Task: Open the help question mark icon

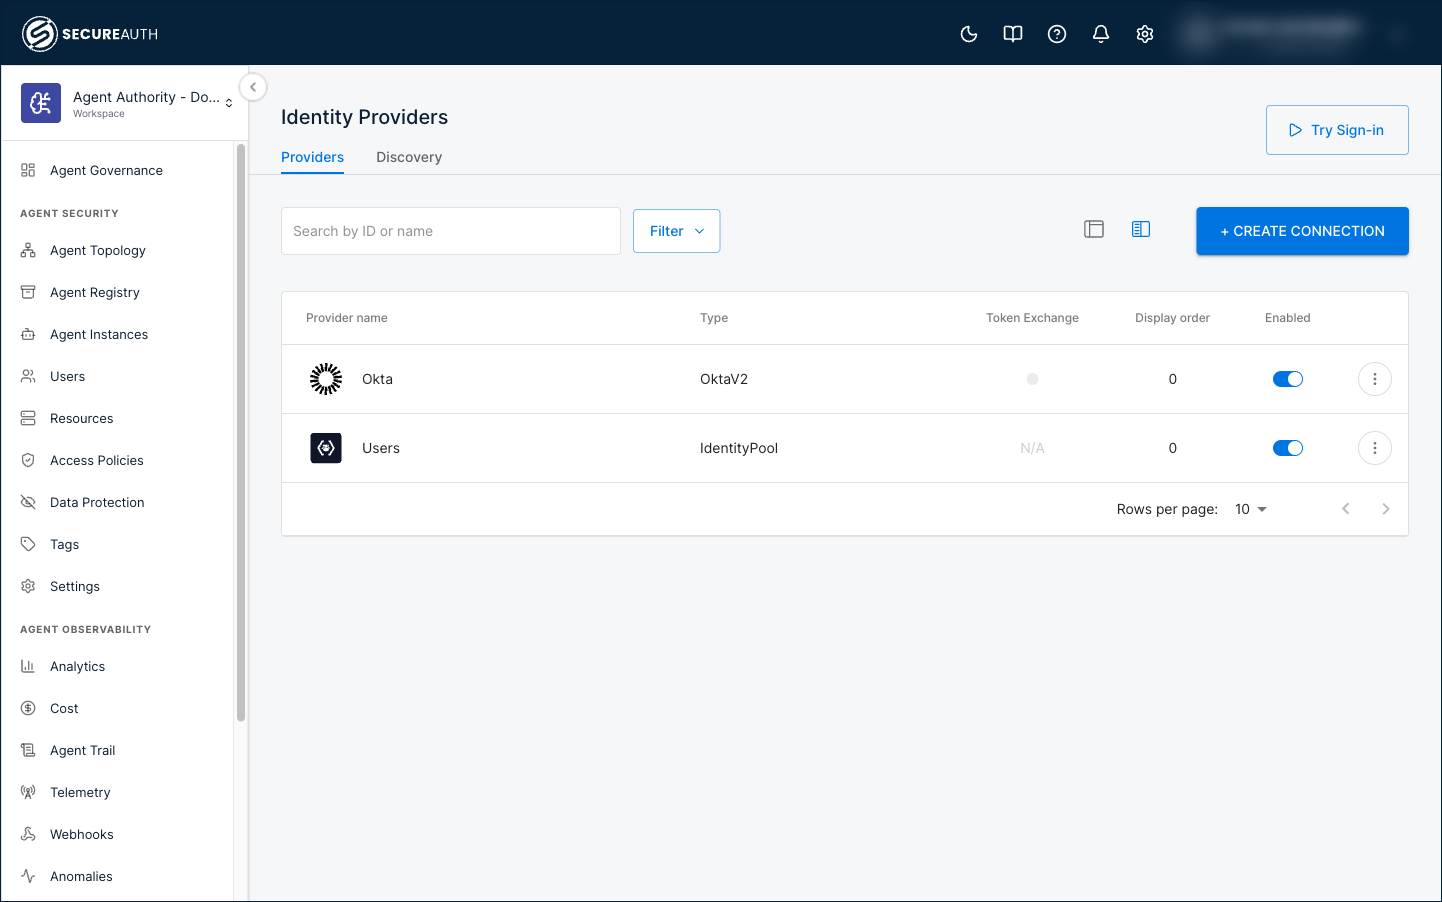Action: [x=1057, y=34]
